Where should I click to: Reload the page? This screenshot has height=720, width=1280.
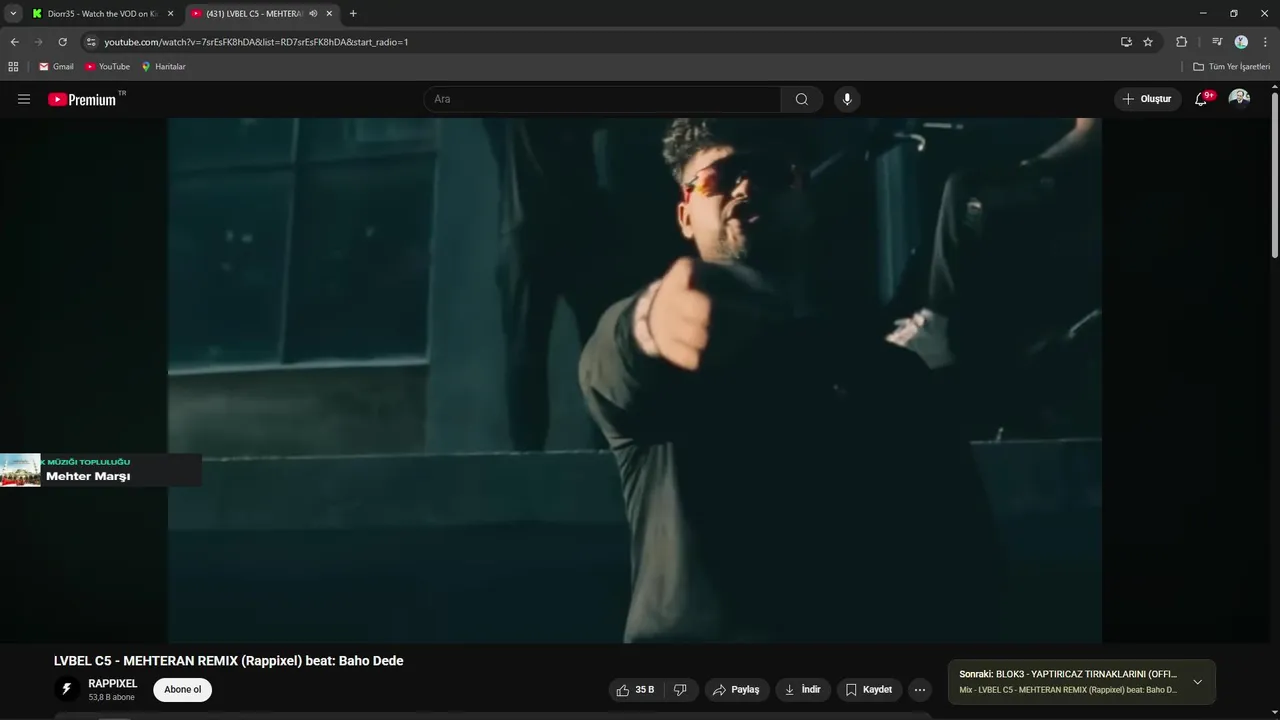62,42
